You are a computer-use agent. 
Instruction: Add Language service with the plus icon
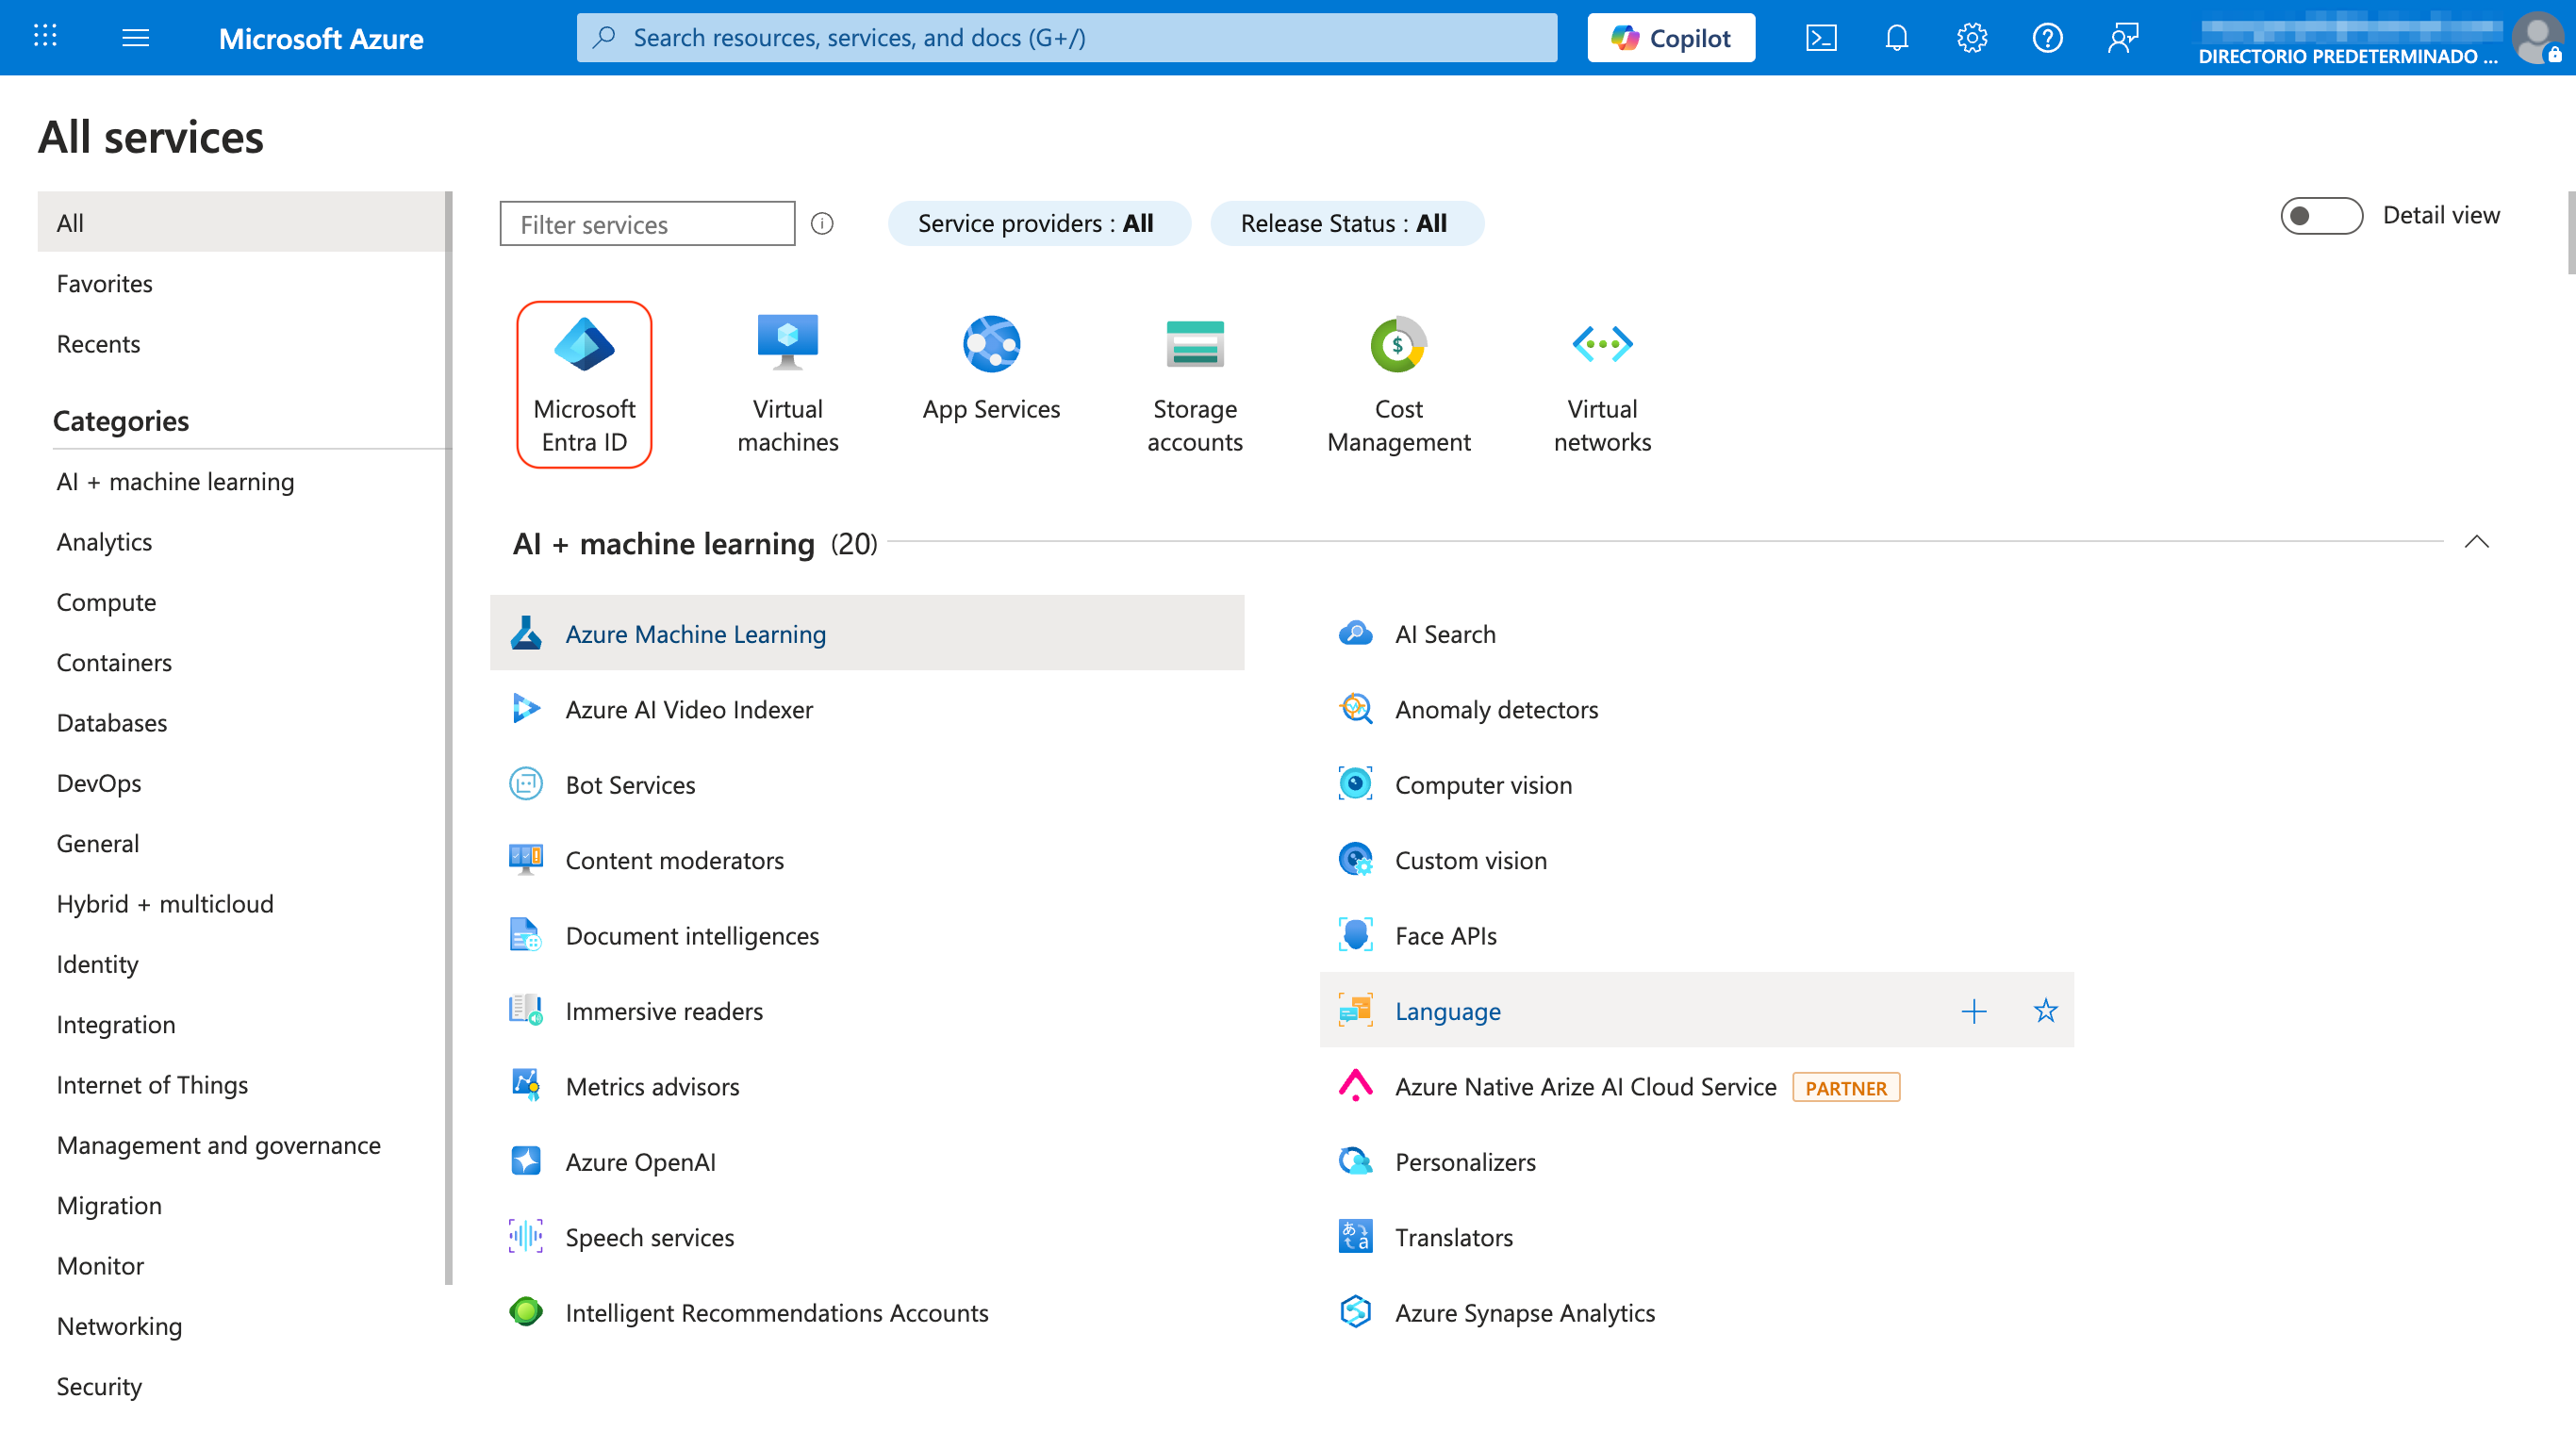(x=1974, y=1010)
